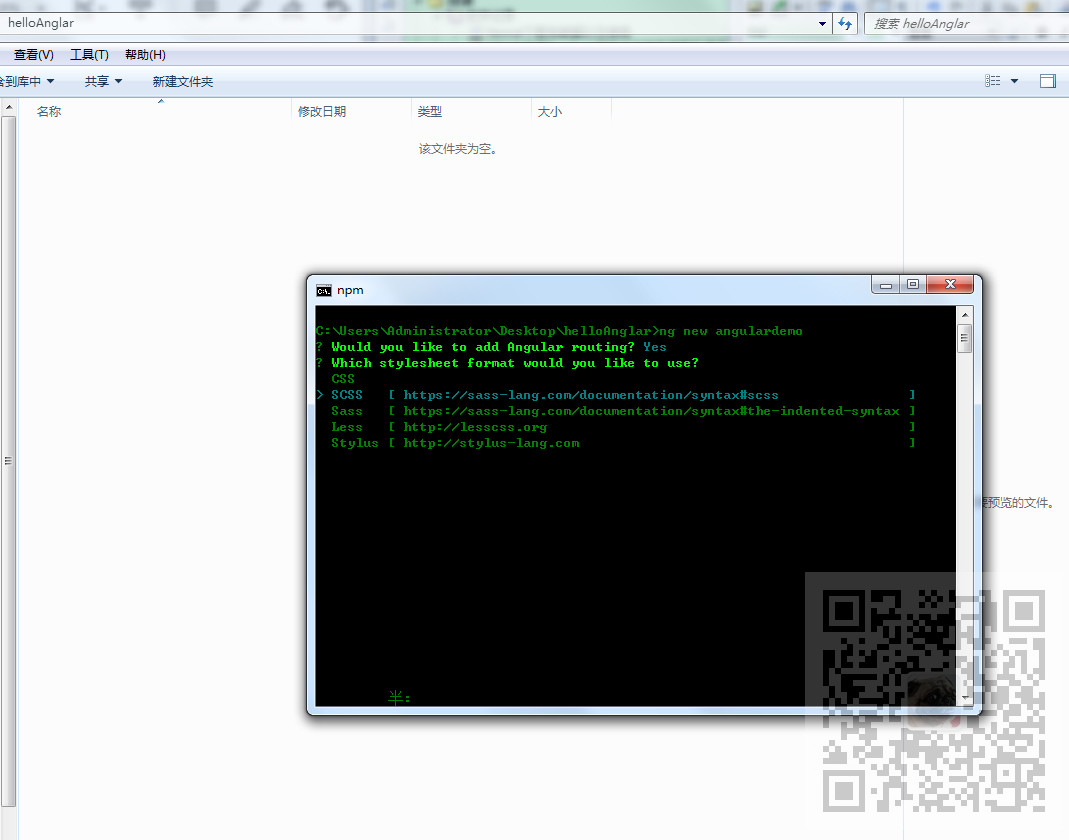Open the 工具(T) menu in Explorer

coord(89,55)
